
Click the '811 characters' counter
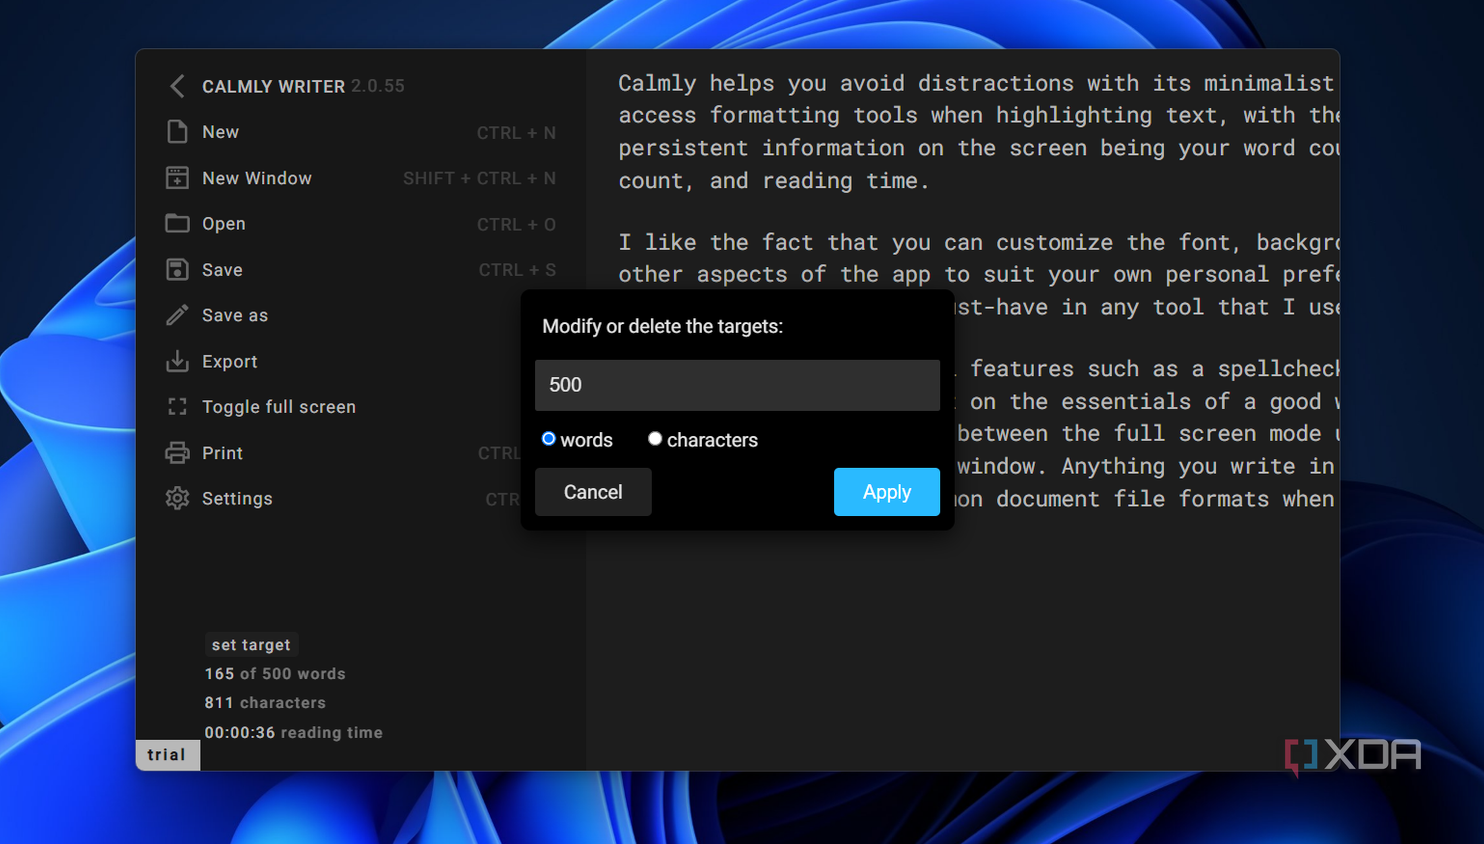coord(265,703)
